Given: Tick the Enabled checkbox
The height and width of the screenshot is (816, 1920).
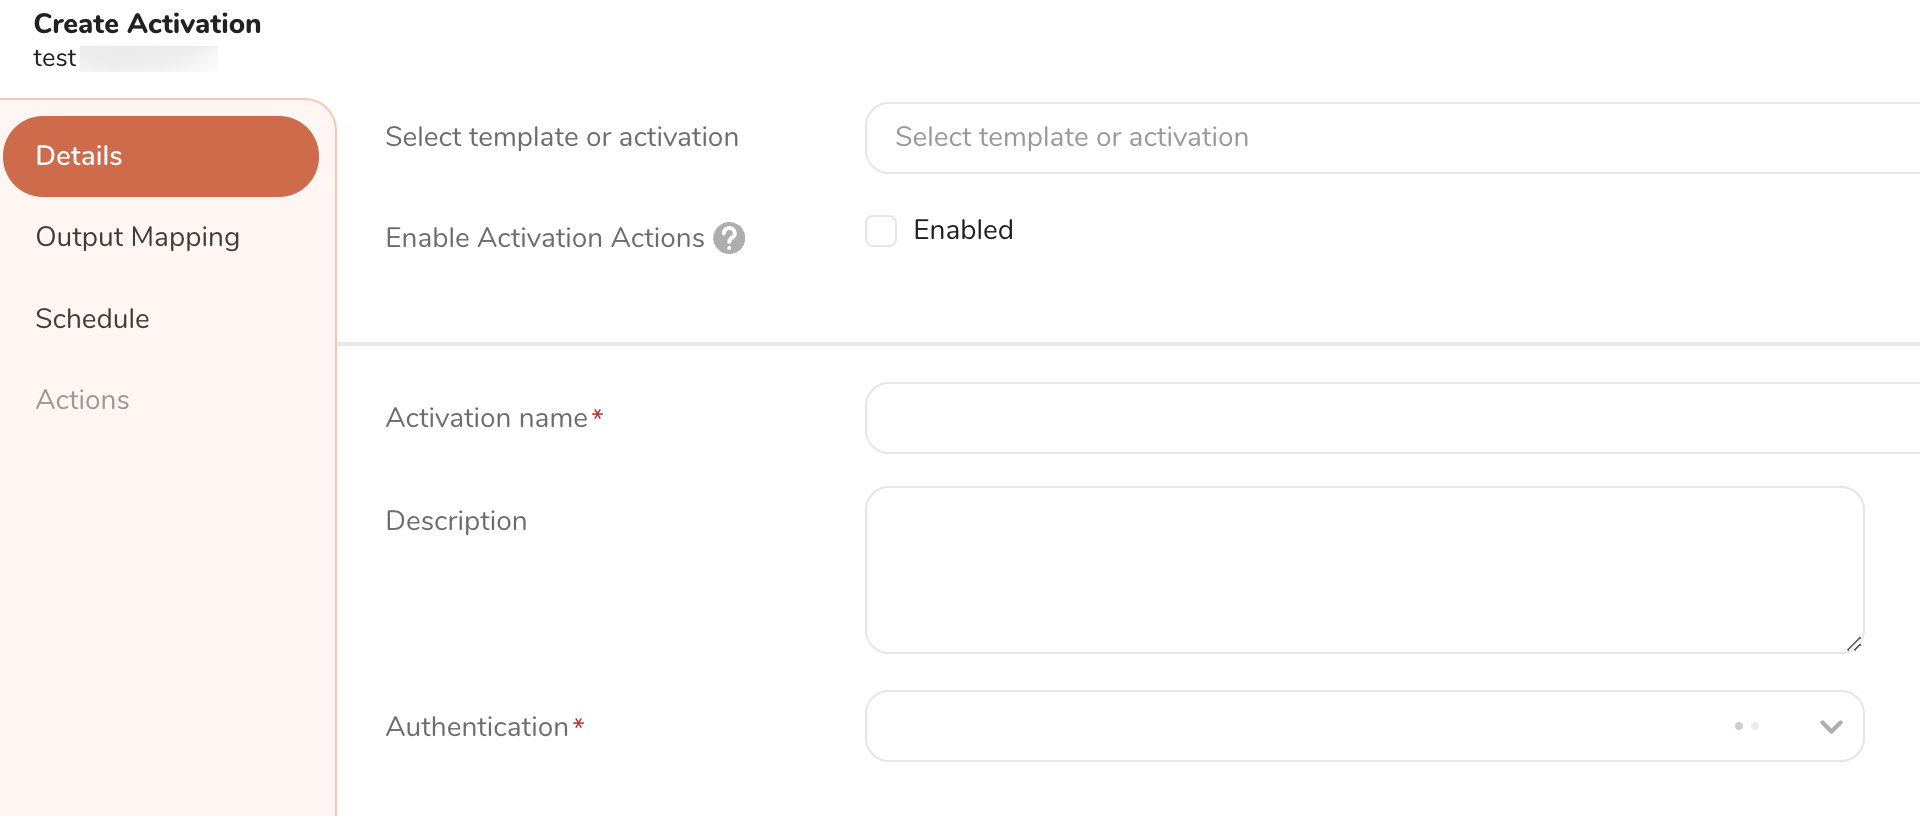Looking at the screenshot, I should 881,231.
